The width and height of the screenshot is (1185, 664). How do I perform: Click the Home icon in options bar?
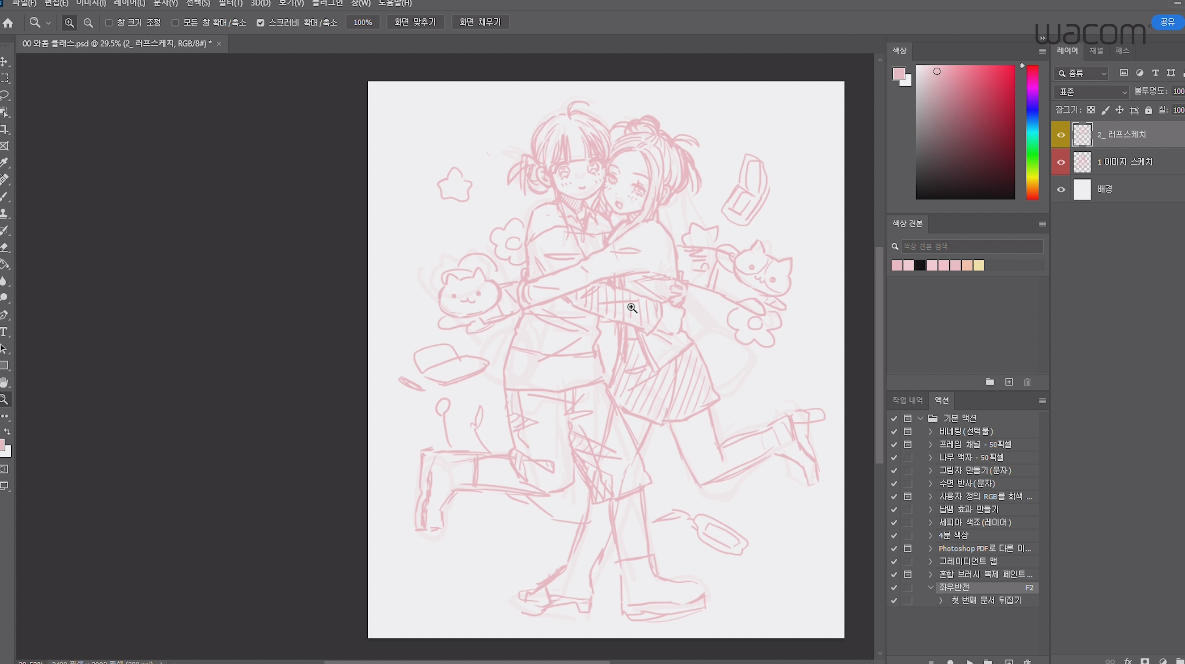8,23
